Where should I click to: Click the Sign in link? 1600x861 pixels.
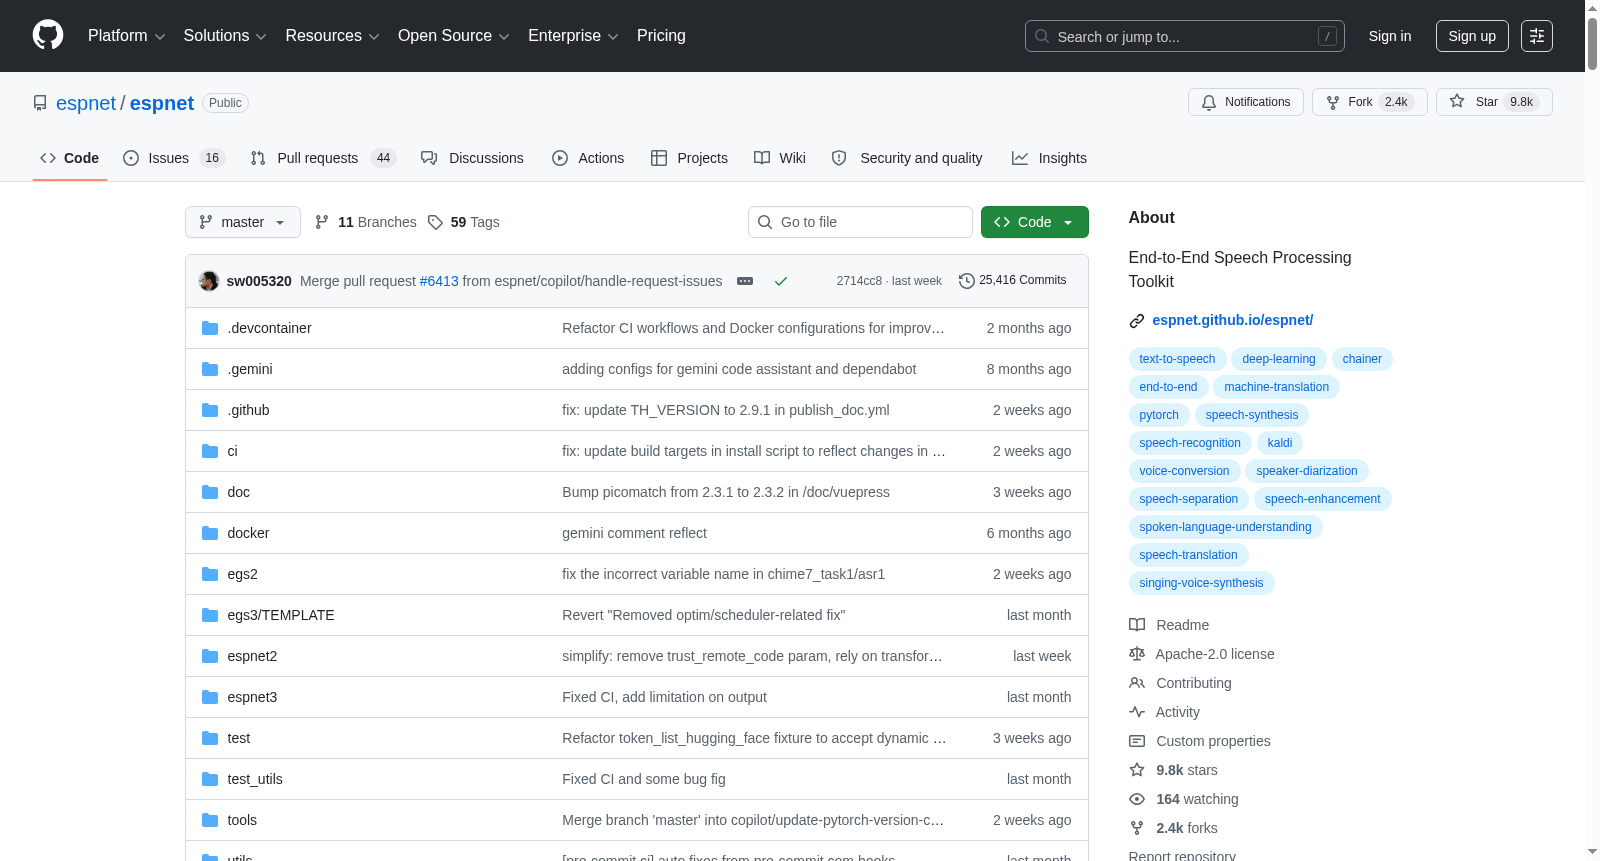click(x=1390, y=36)
